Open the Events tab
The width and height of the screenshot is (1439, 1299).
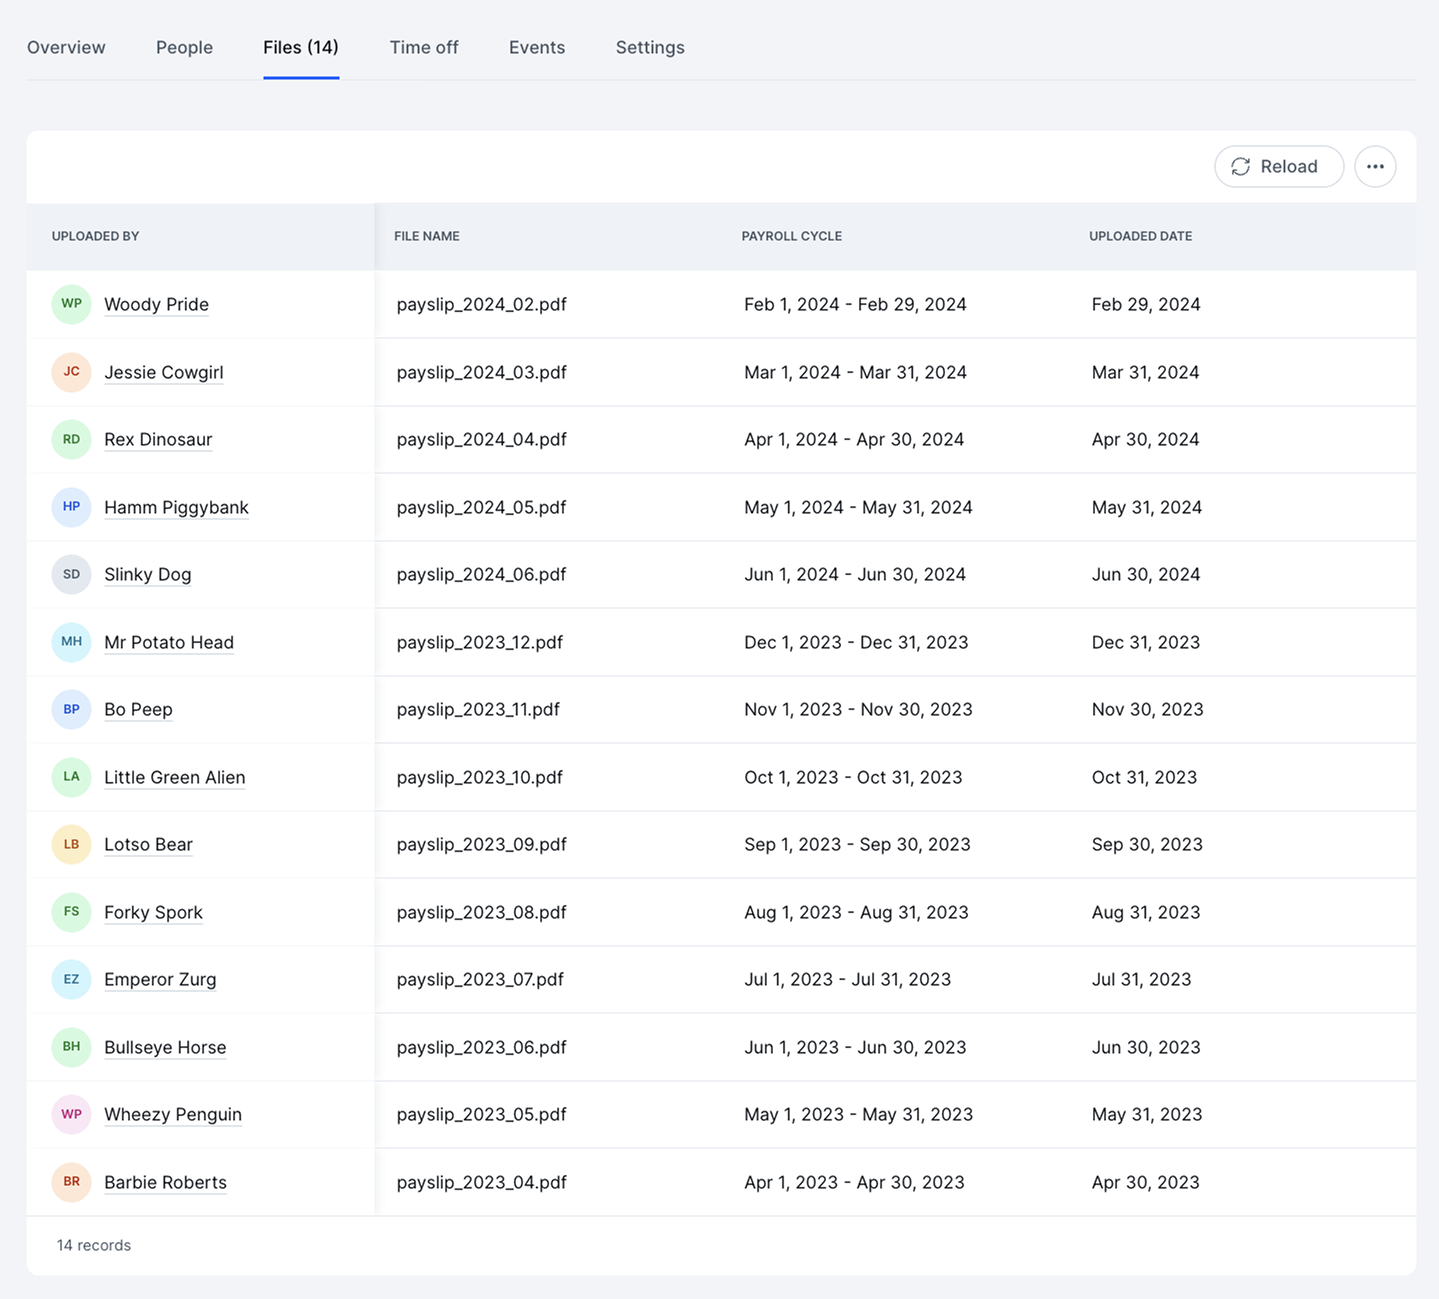point(537,47)
